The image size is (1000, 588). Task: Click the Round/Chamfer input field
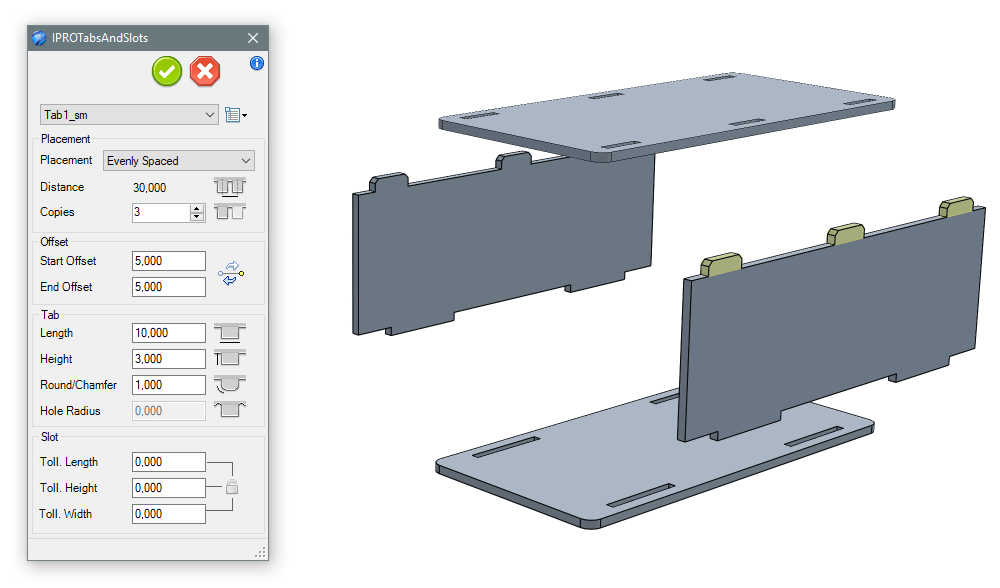pyautogui.click(x=169, y=385)
